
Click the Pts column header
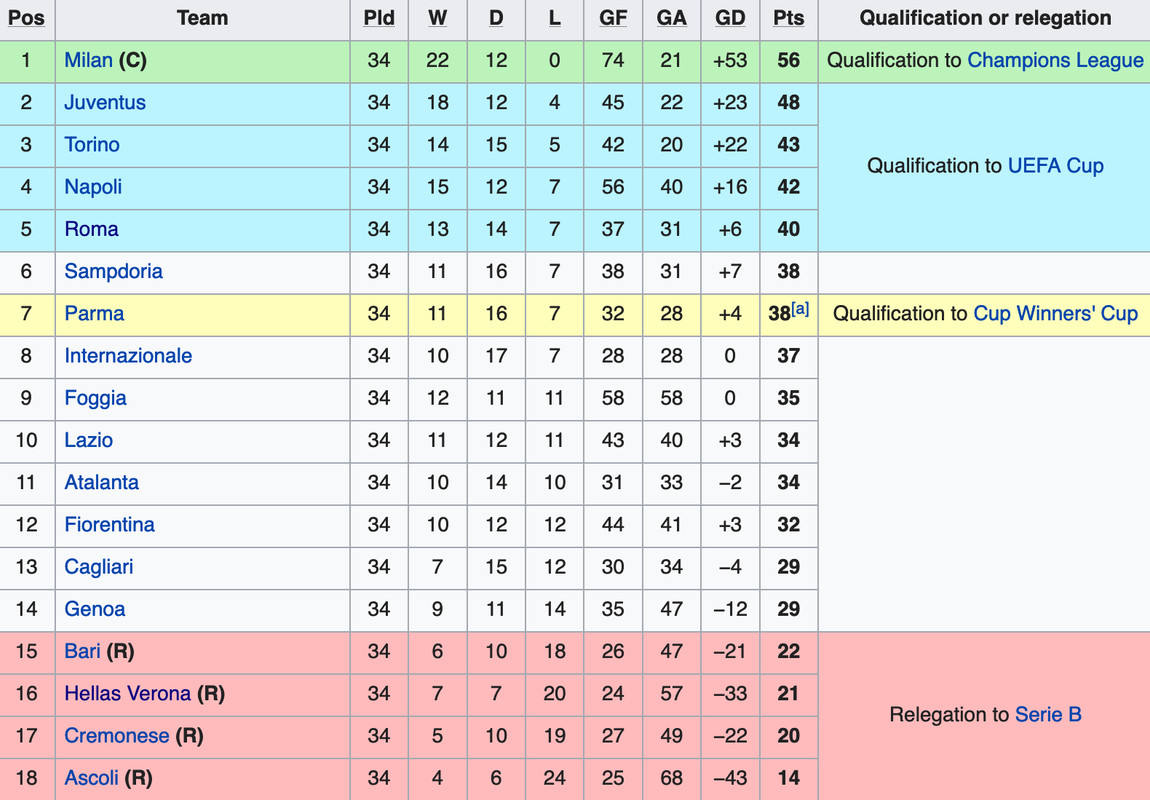coord(788,18)
